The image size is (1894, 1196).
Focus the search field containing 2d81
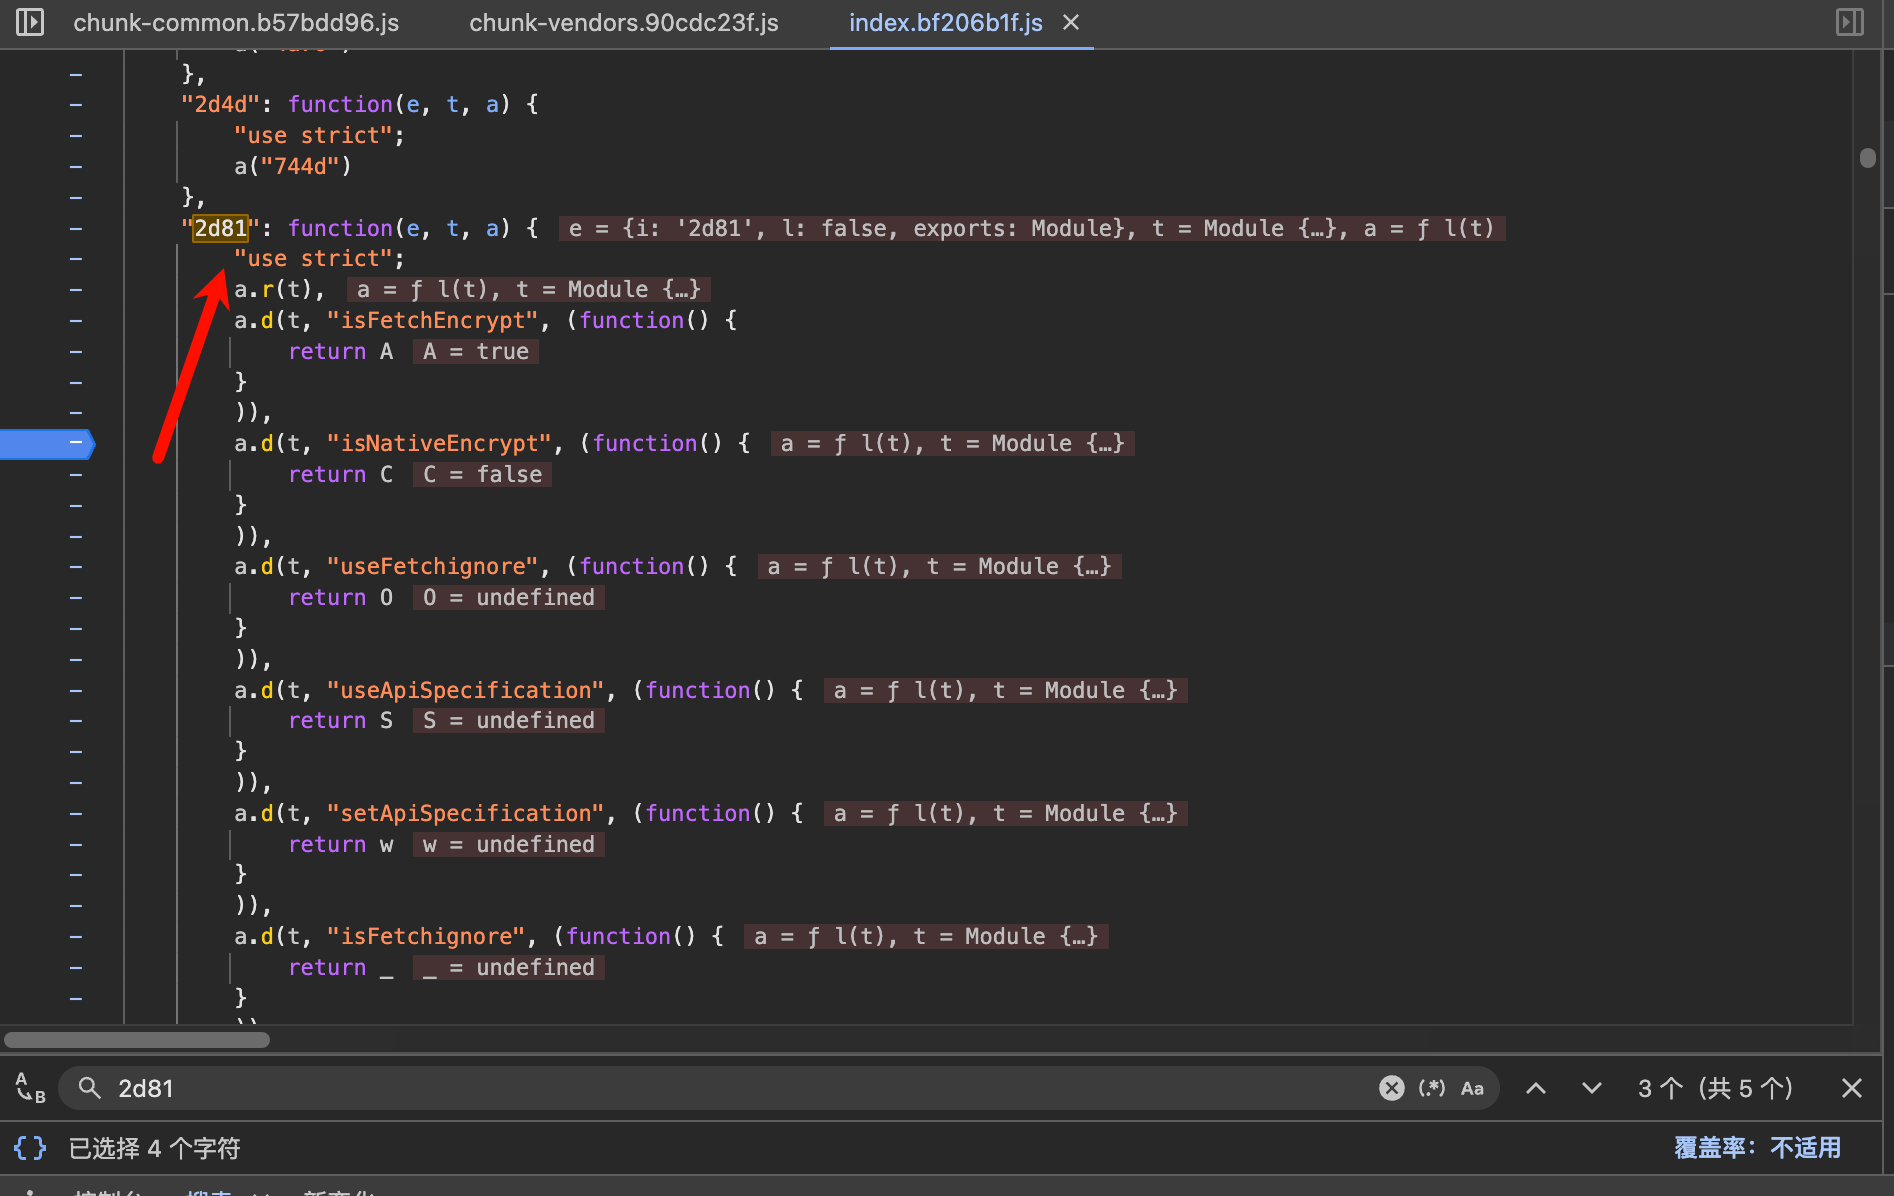coord(740,1088)
